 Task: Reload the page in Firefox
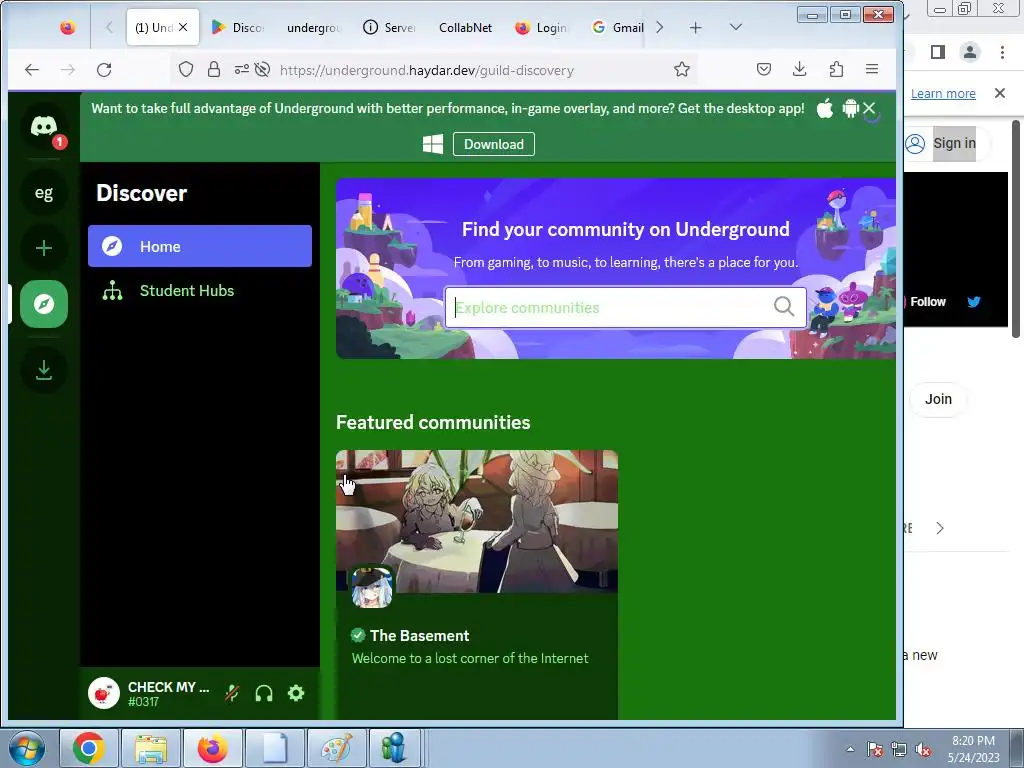click(x=104, y=69)
